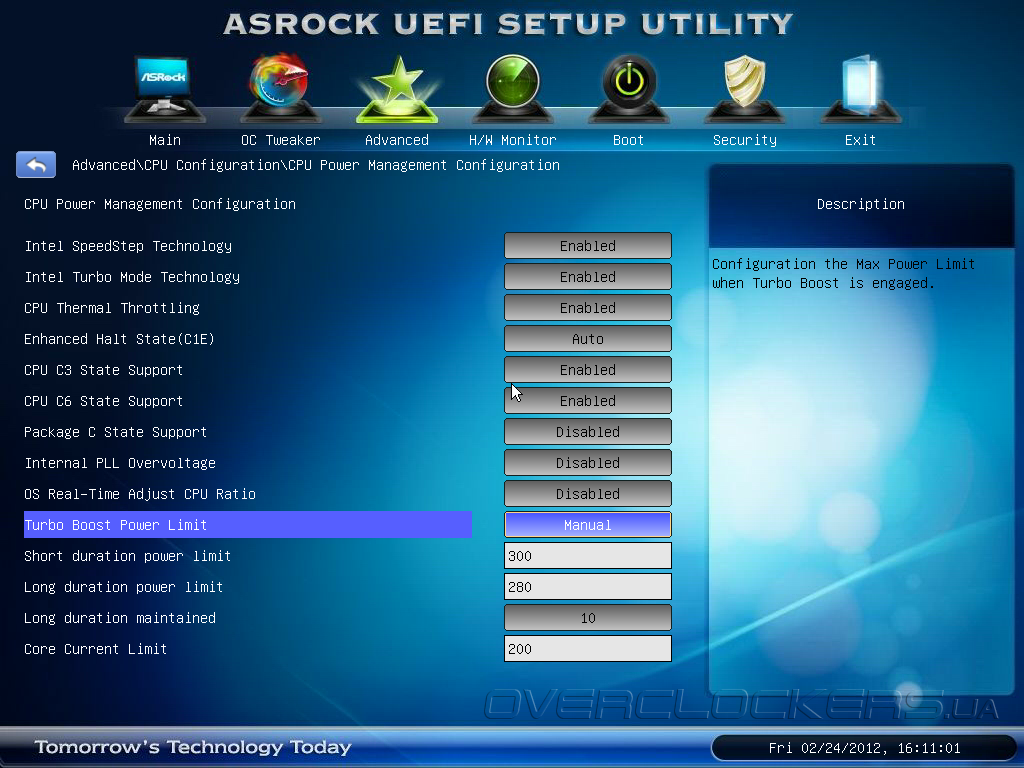Select CPU C3 State Support label
Image resolution: width=1024 pixels, height=768 pixels.
[x=103, y=370]
